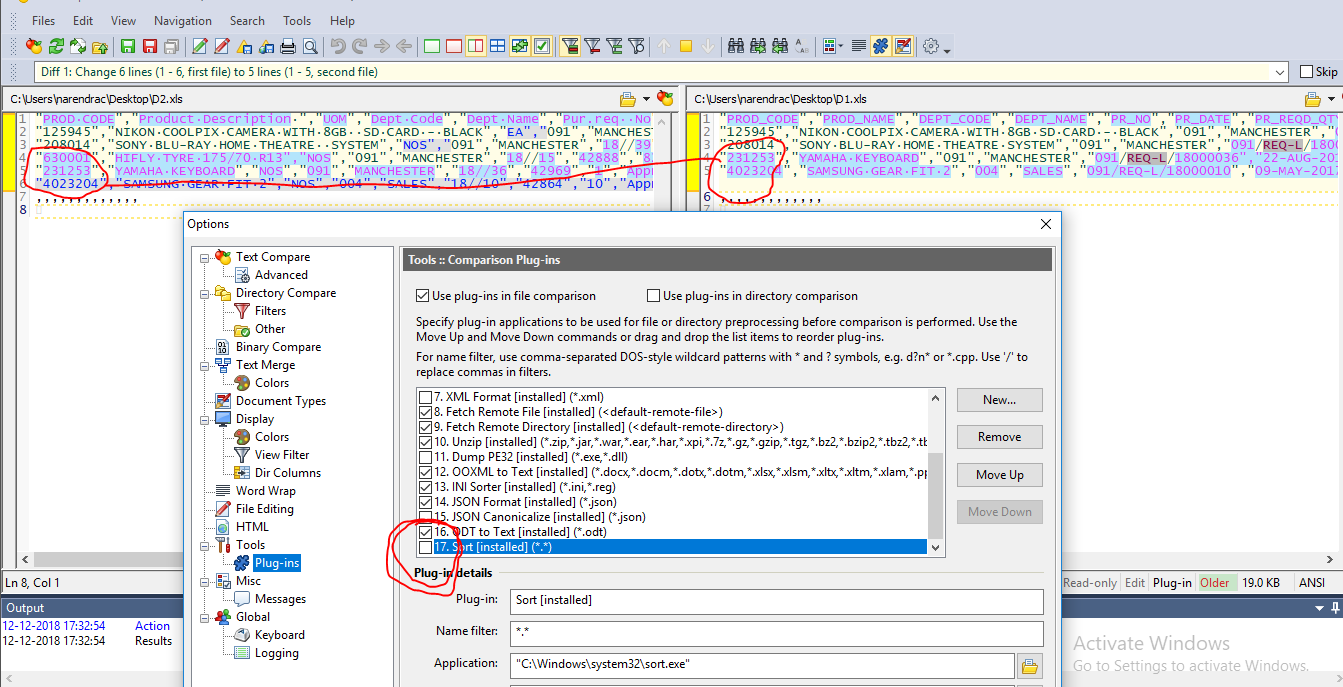Open the Edit menu
This screenshot has height=687, width=1343.
click(83, 21)
